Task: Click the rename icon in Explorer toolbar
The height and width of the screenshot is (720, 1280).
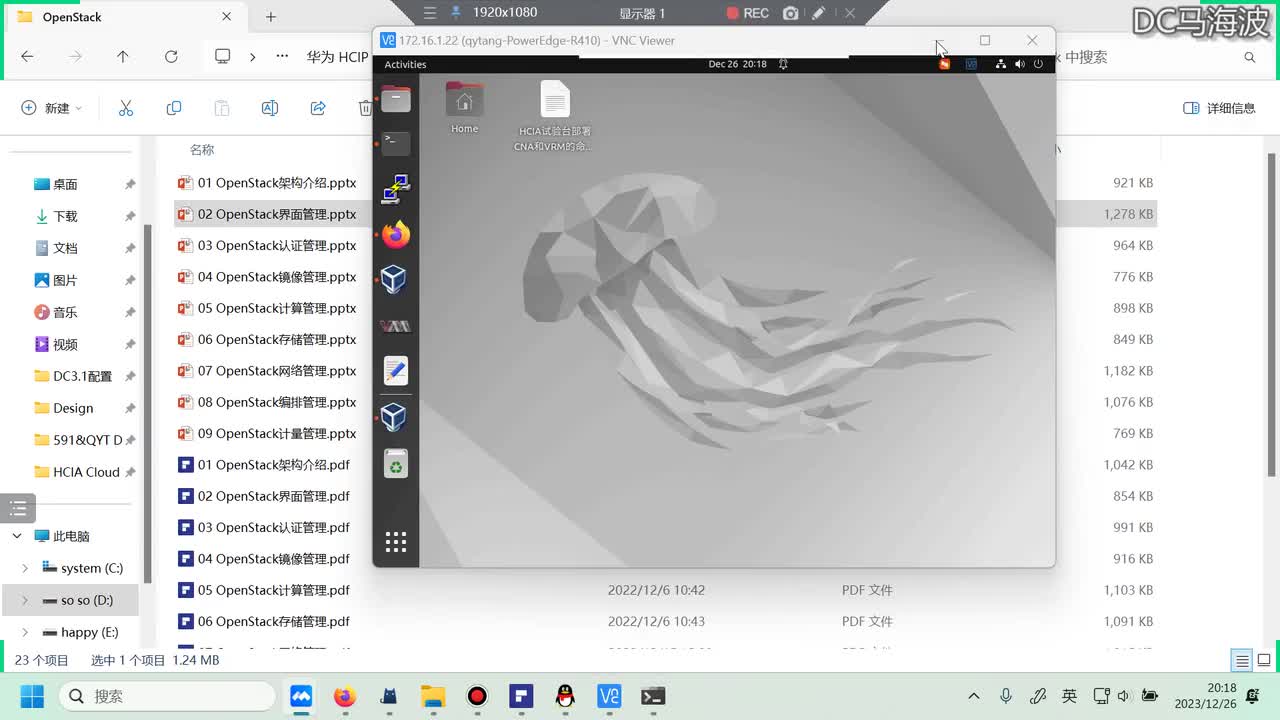Action: [270, 108]
